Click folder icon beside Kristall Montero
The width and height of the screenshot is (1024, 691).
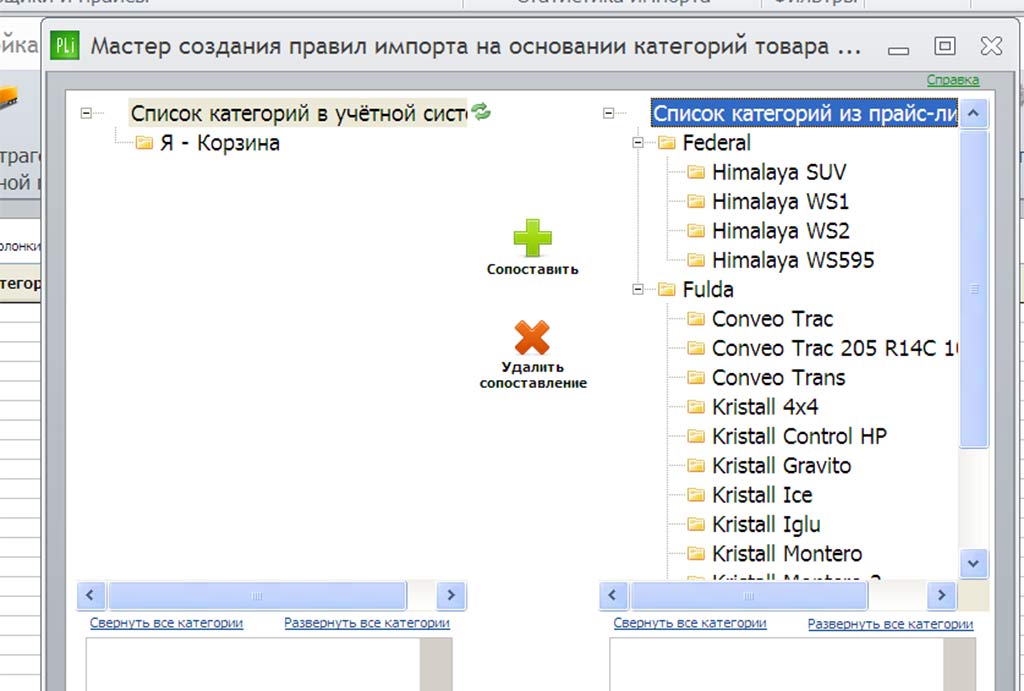(x=696, y=553)
